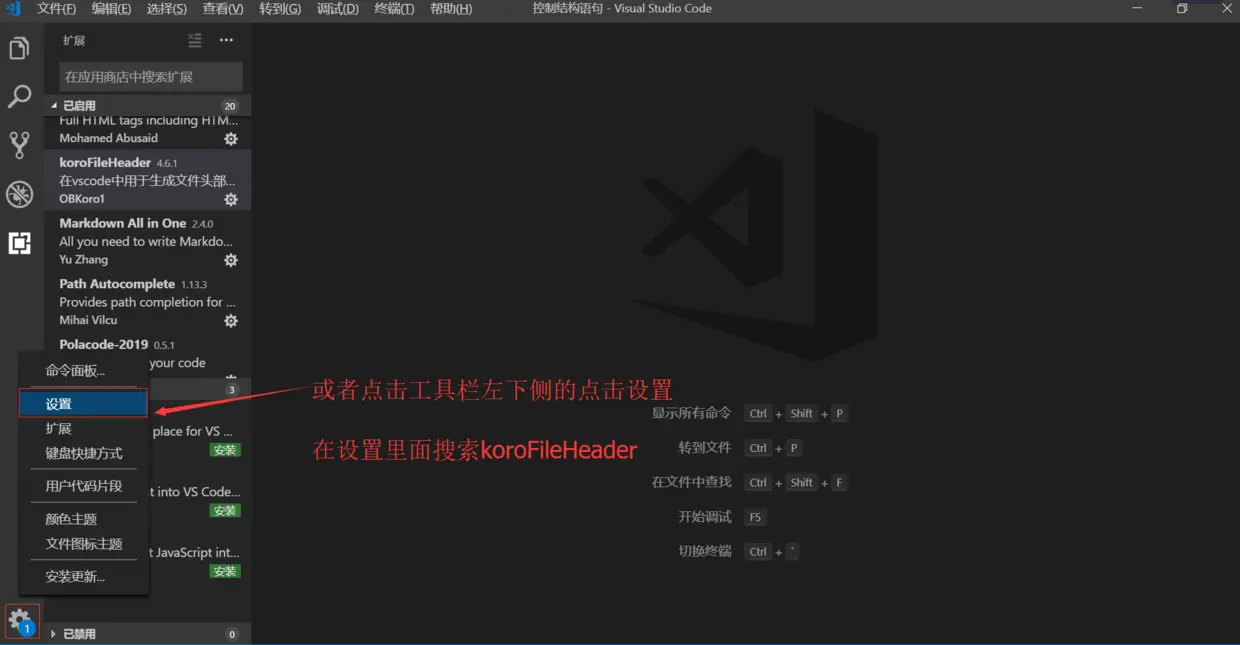The image size is (1240, 645).
Task: Select the Extensions view icon
Action: [x=19, y=242]
